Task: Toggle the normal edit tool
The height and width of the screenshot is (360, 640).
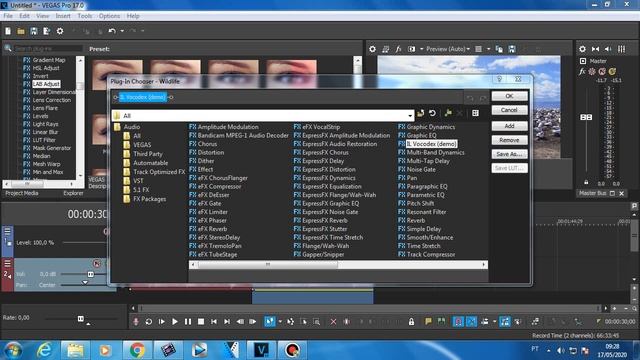Action: pos(269,322)
